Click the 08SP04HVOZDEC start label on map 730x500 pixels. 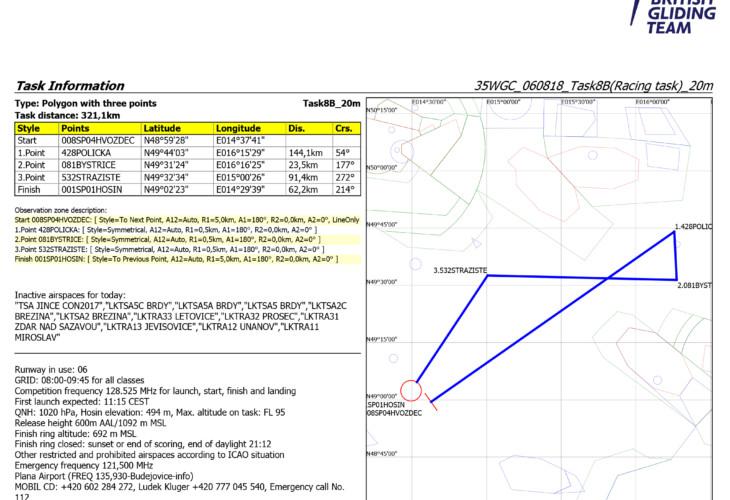coord(394,412)
